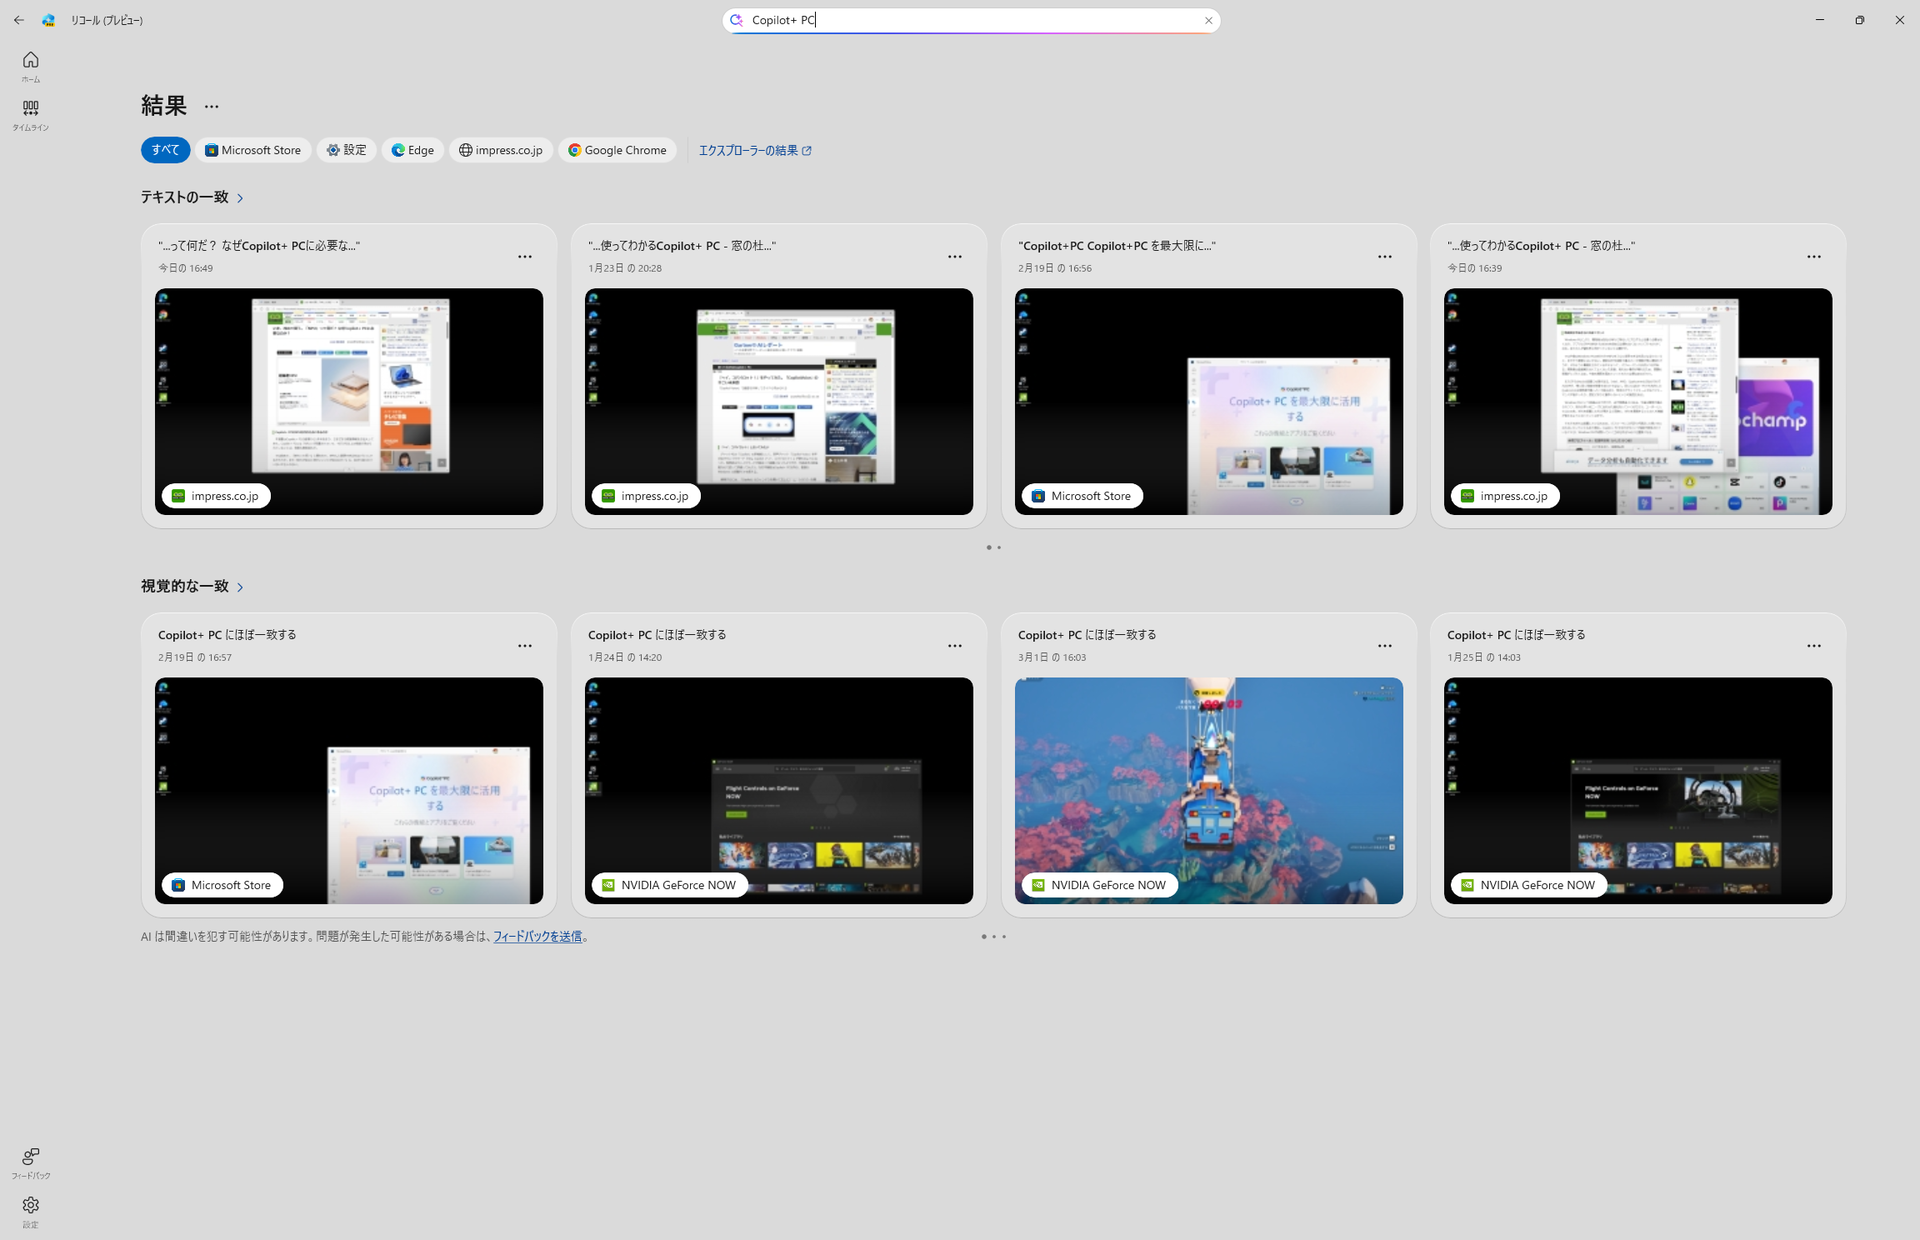Open options menu for 3月1日 16:03 snapshot
The image size is (1920, 1240).
(x=1384, y=646)
